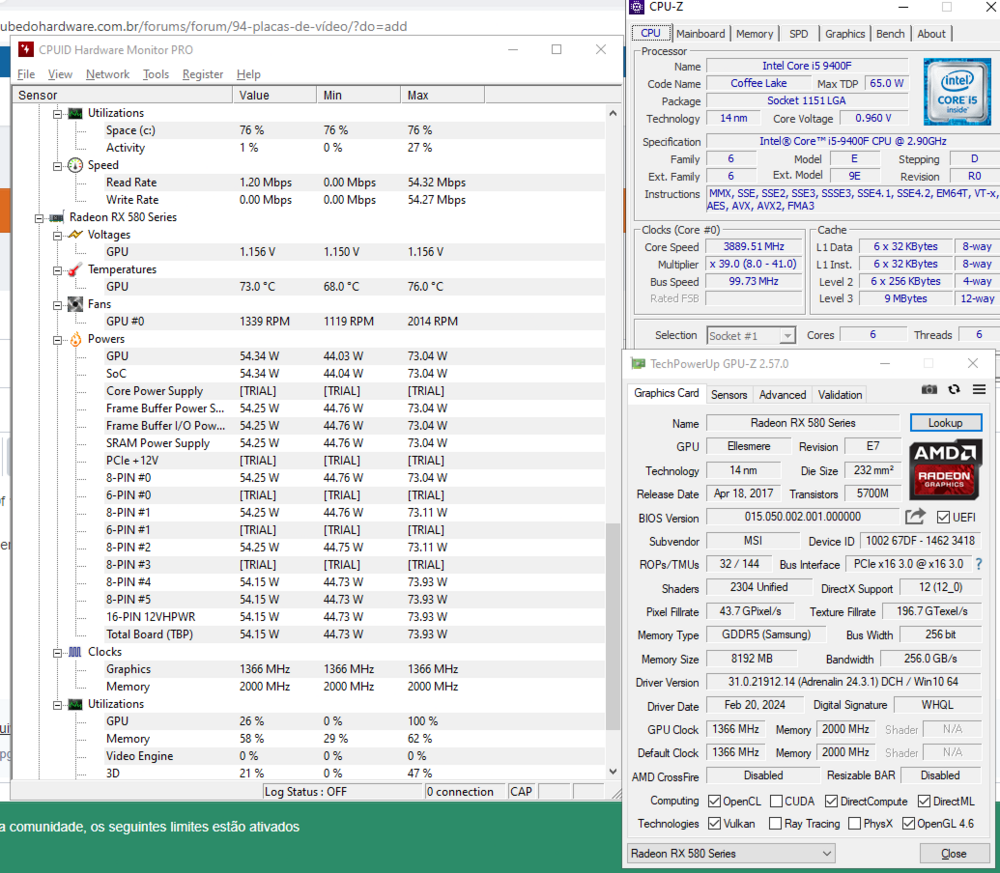Switch to Advanced tab in GPU-Z
Image resolution: width=1000 pixels, height=873 pixels.
[783, 395]
